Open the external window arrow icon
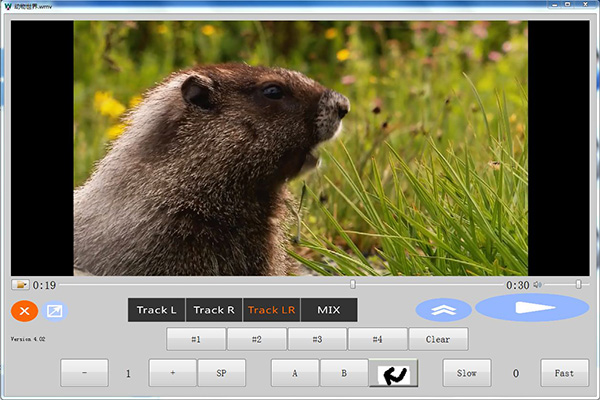The image size is (600, 400). click(x=55, y=311)
